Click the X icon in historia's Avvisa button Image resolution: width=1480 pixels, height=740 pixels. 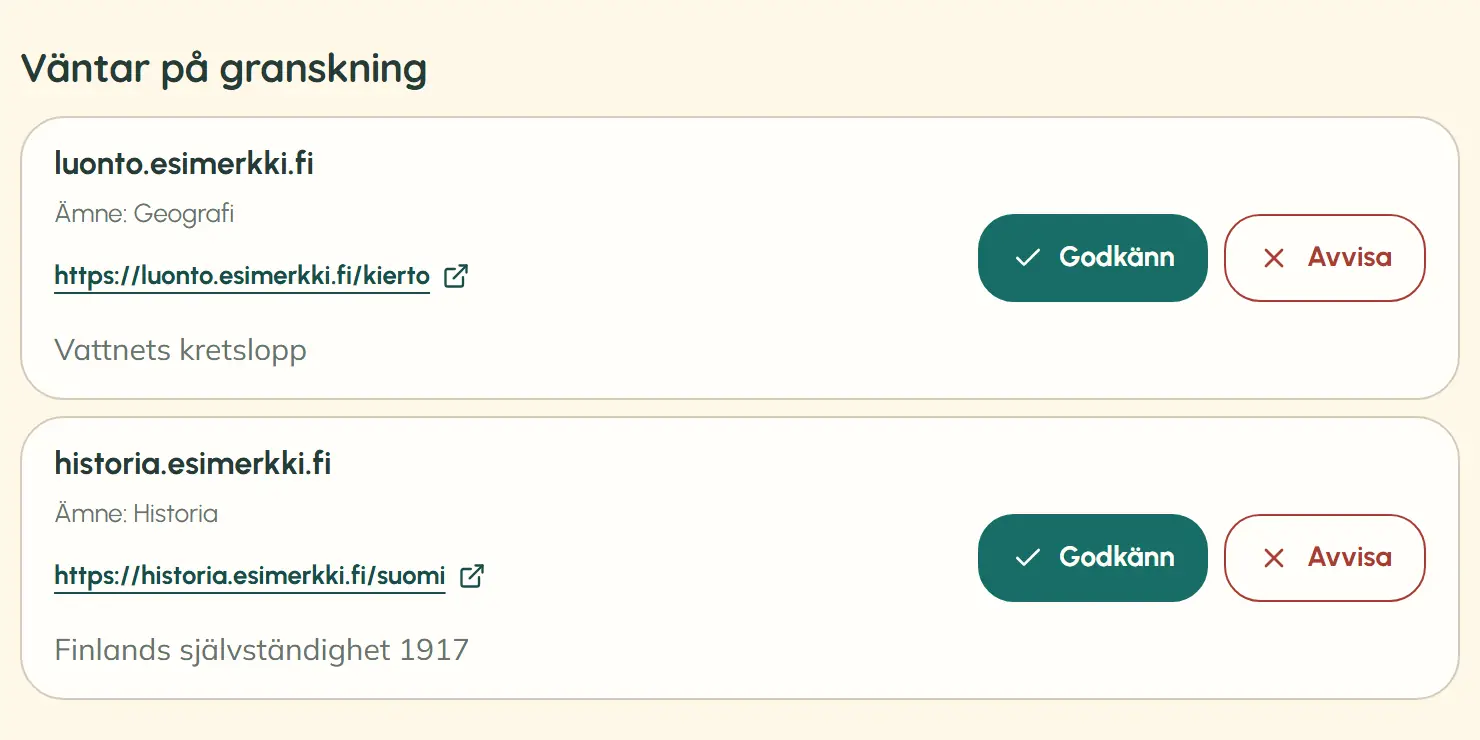(1274, 558)
